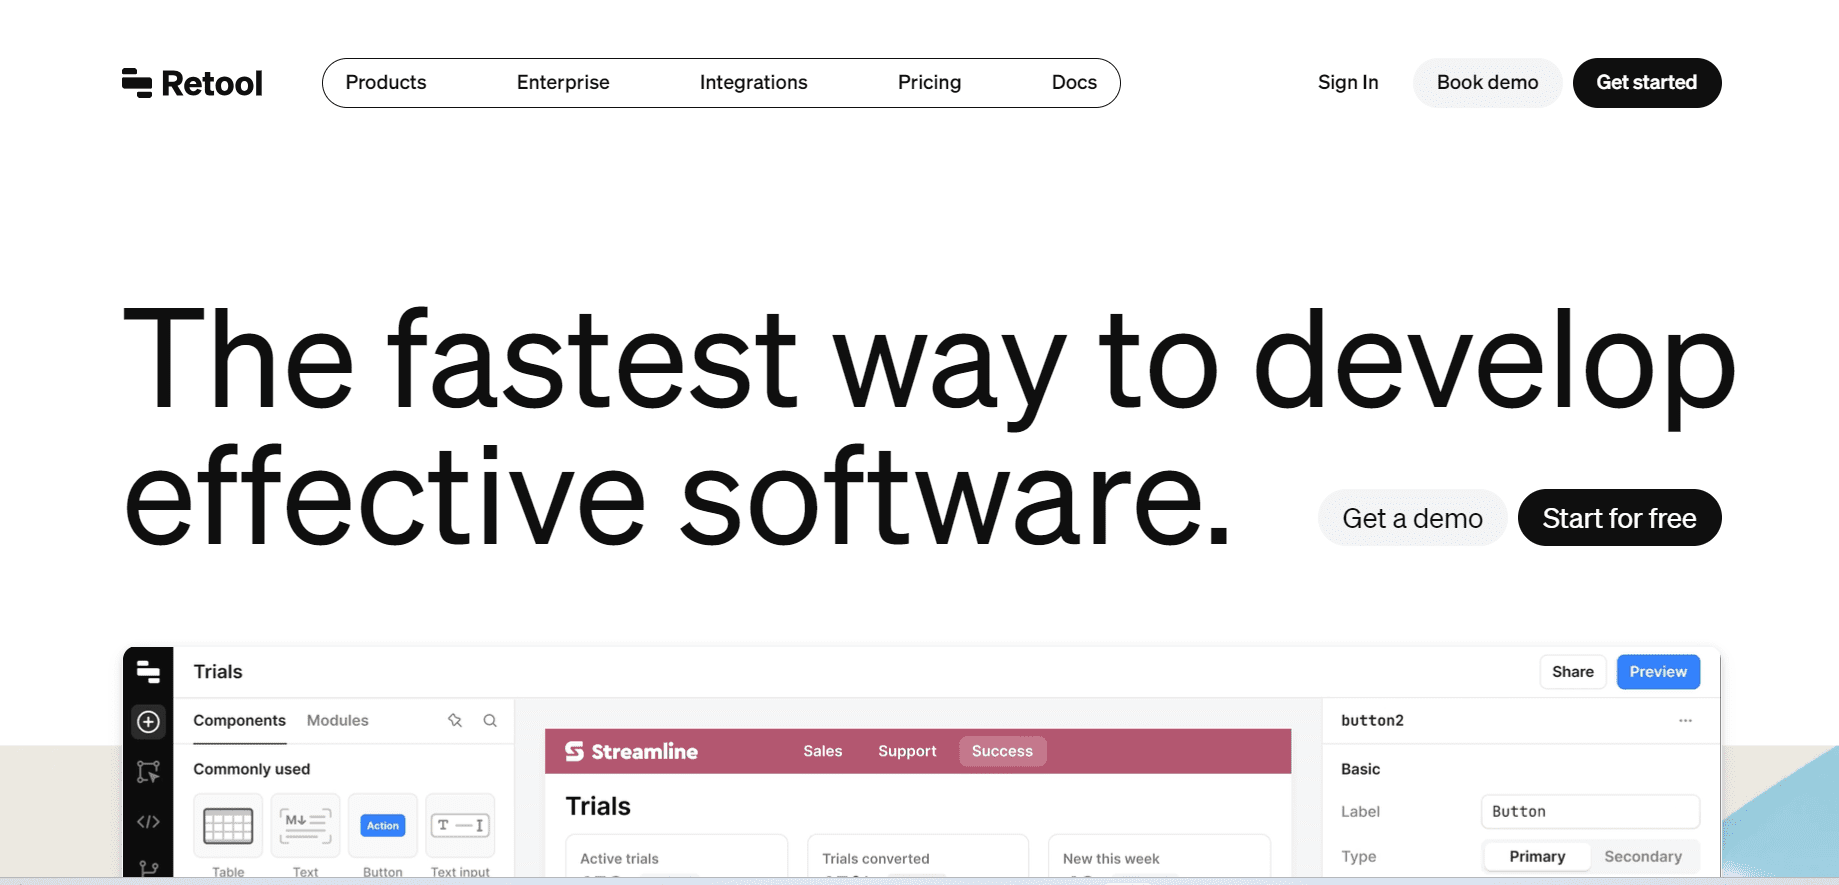
Task: Open the Enterprise nav item
Action: (563, 83)
